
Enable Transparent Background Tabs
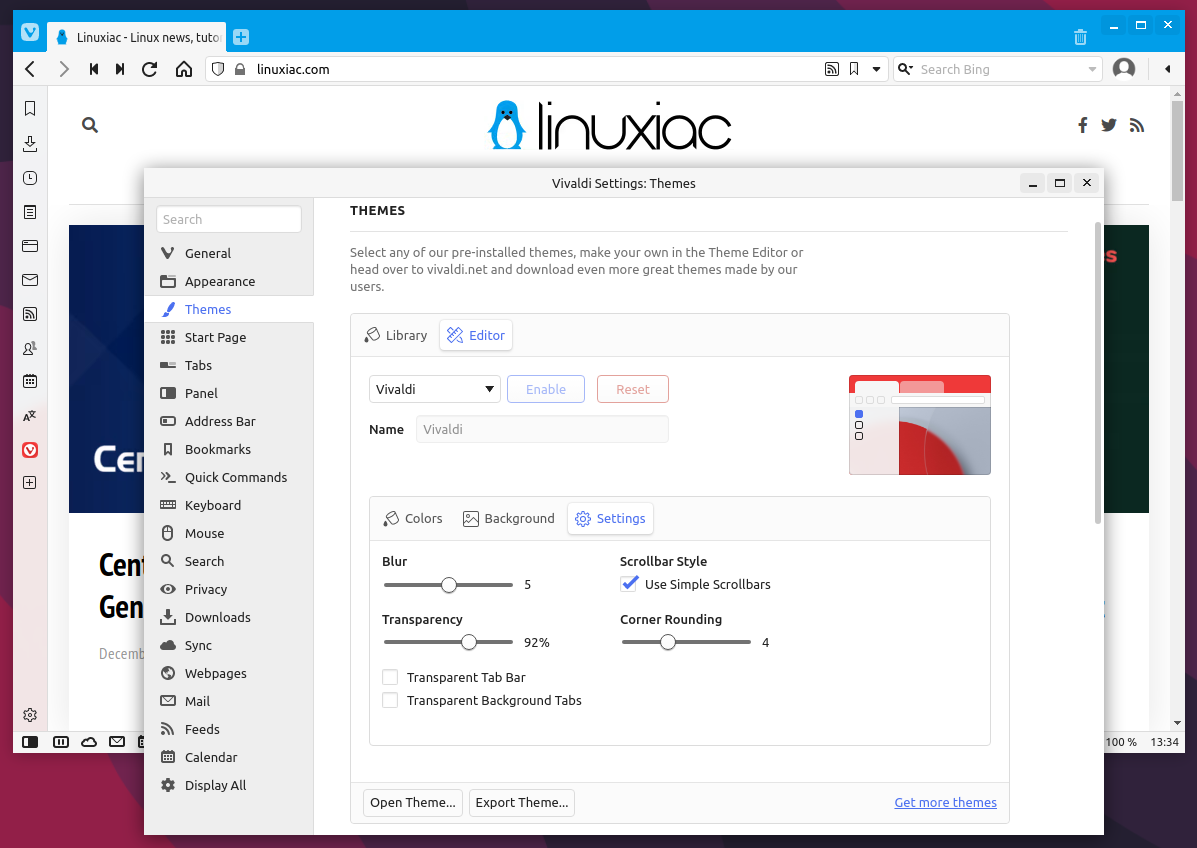coord(390,700)
